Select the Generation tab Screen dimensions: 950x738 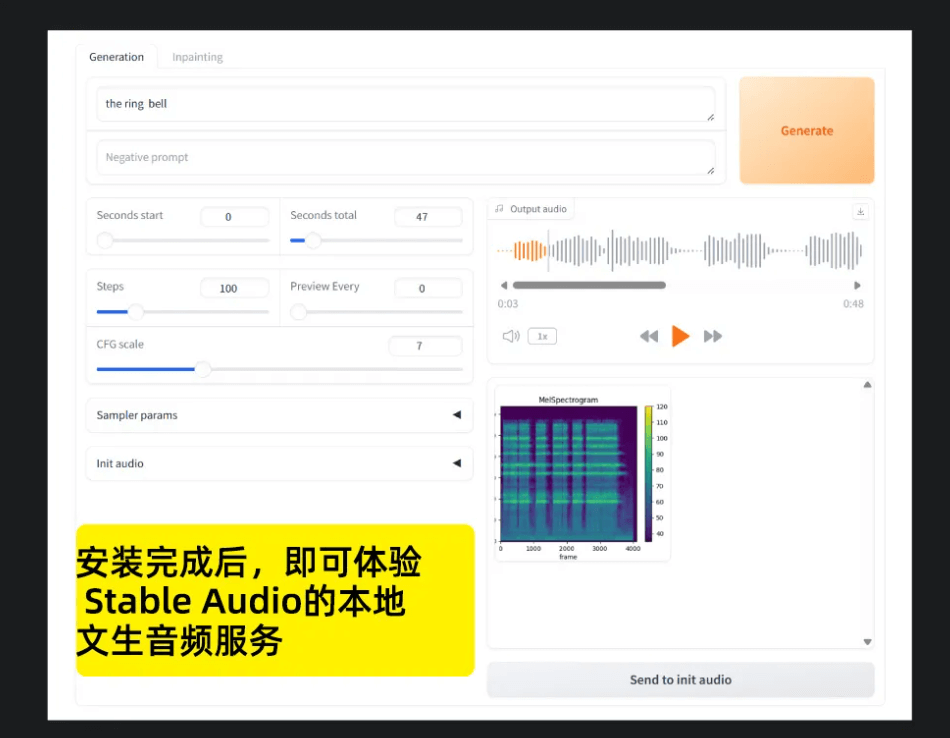pyautogui.click(x=116, y=57)
